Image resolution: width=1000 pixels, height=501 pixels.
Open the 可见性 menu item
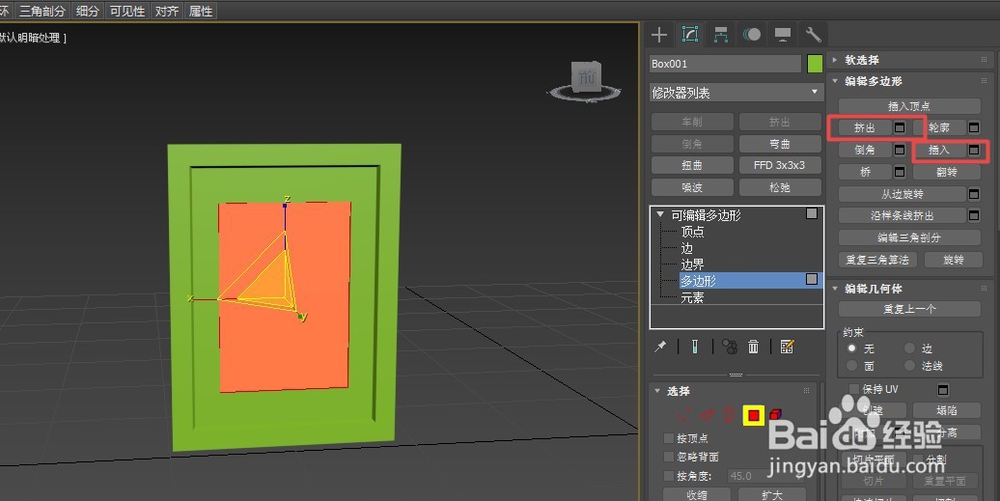(x=128, y=11)
